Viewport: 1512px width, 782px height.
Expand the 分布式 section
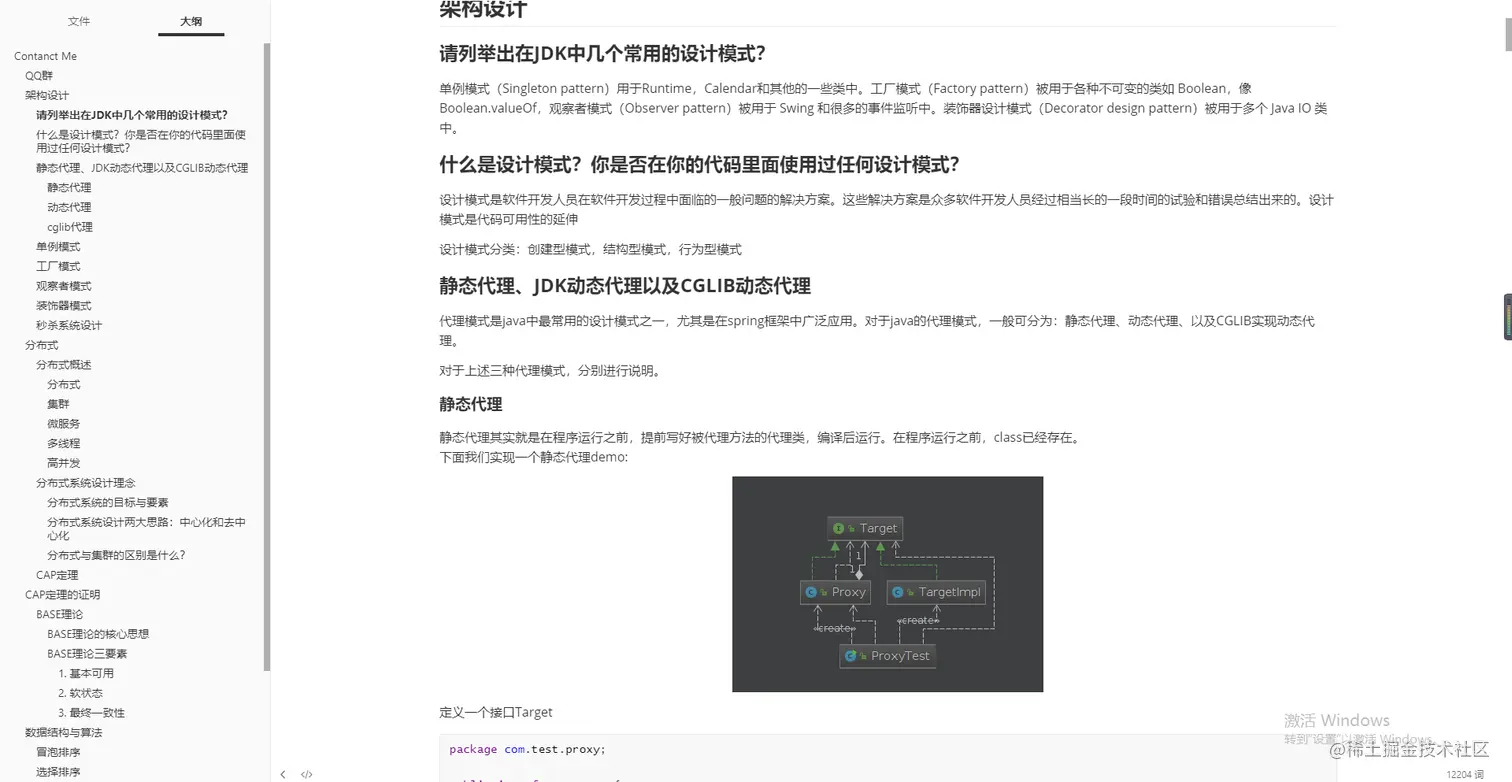pos(41,344)
